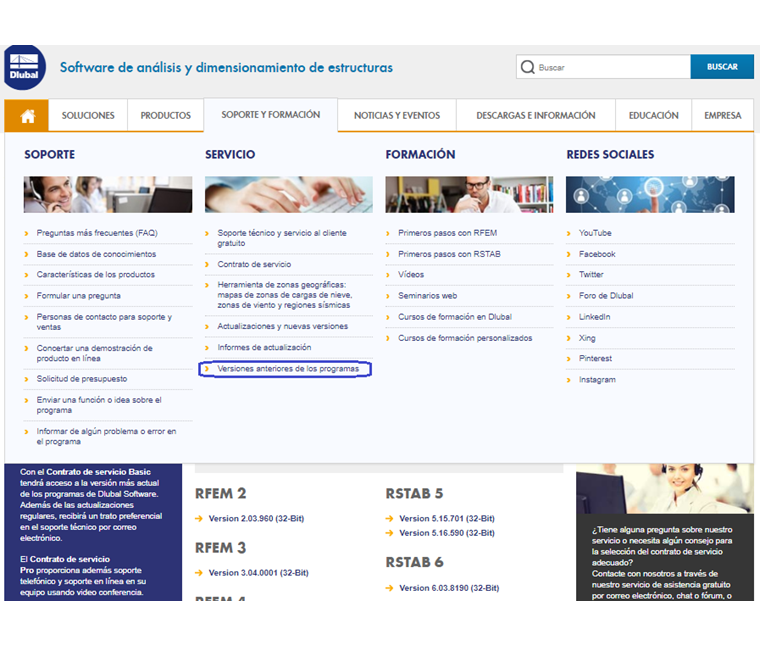Download RSTAB Version 5.15.701 (32-Bit)
The width and height of the screenshot is (760, 647).
click(446, 519)
